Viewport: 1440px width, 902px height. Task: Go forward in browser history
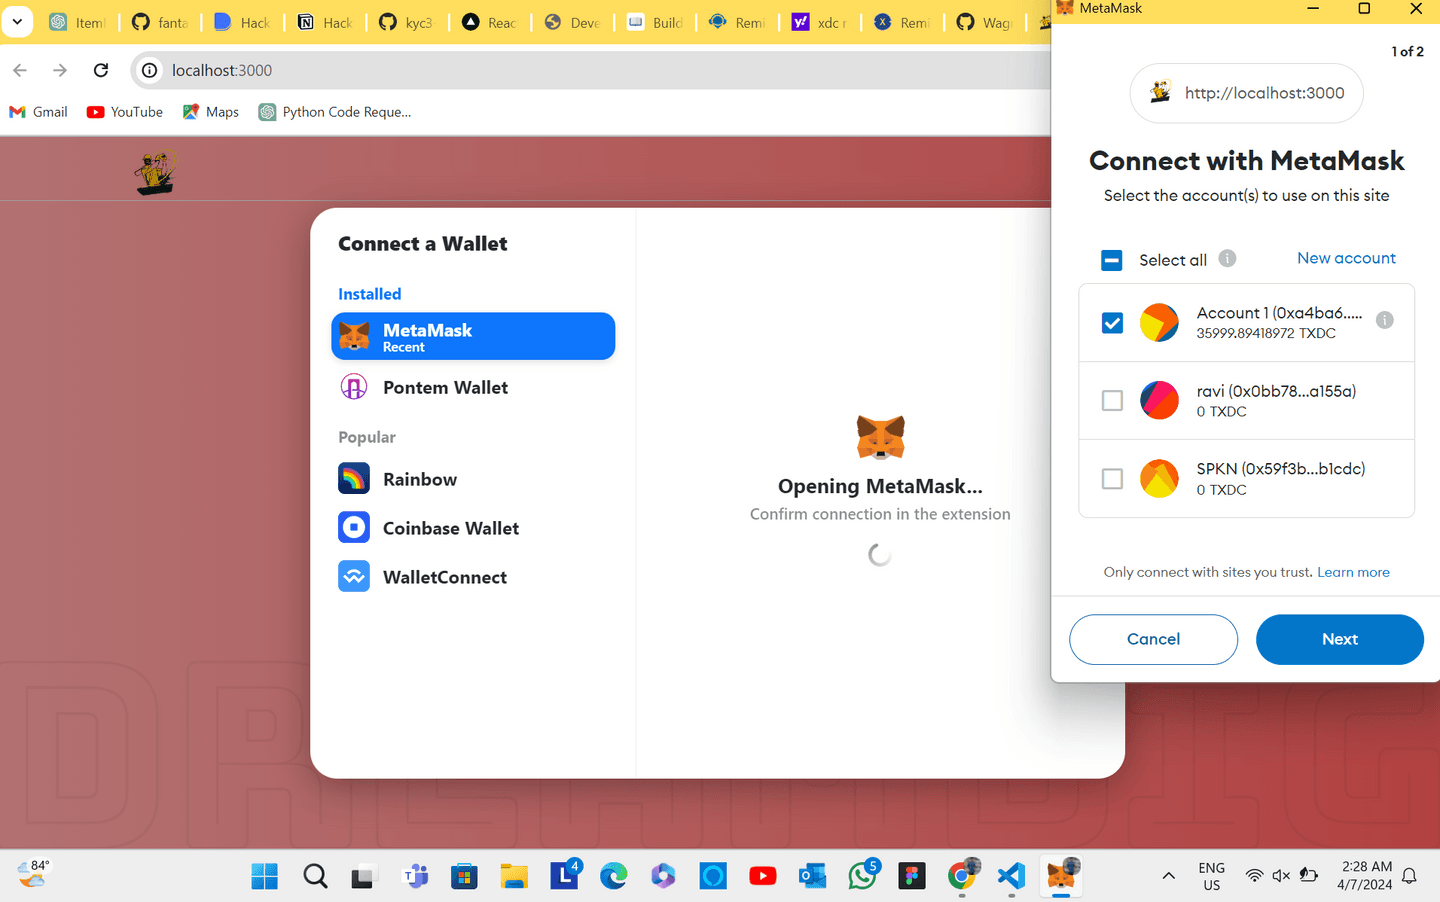click(60, 70)
